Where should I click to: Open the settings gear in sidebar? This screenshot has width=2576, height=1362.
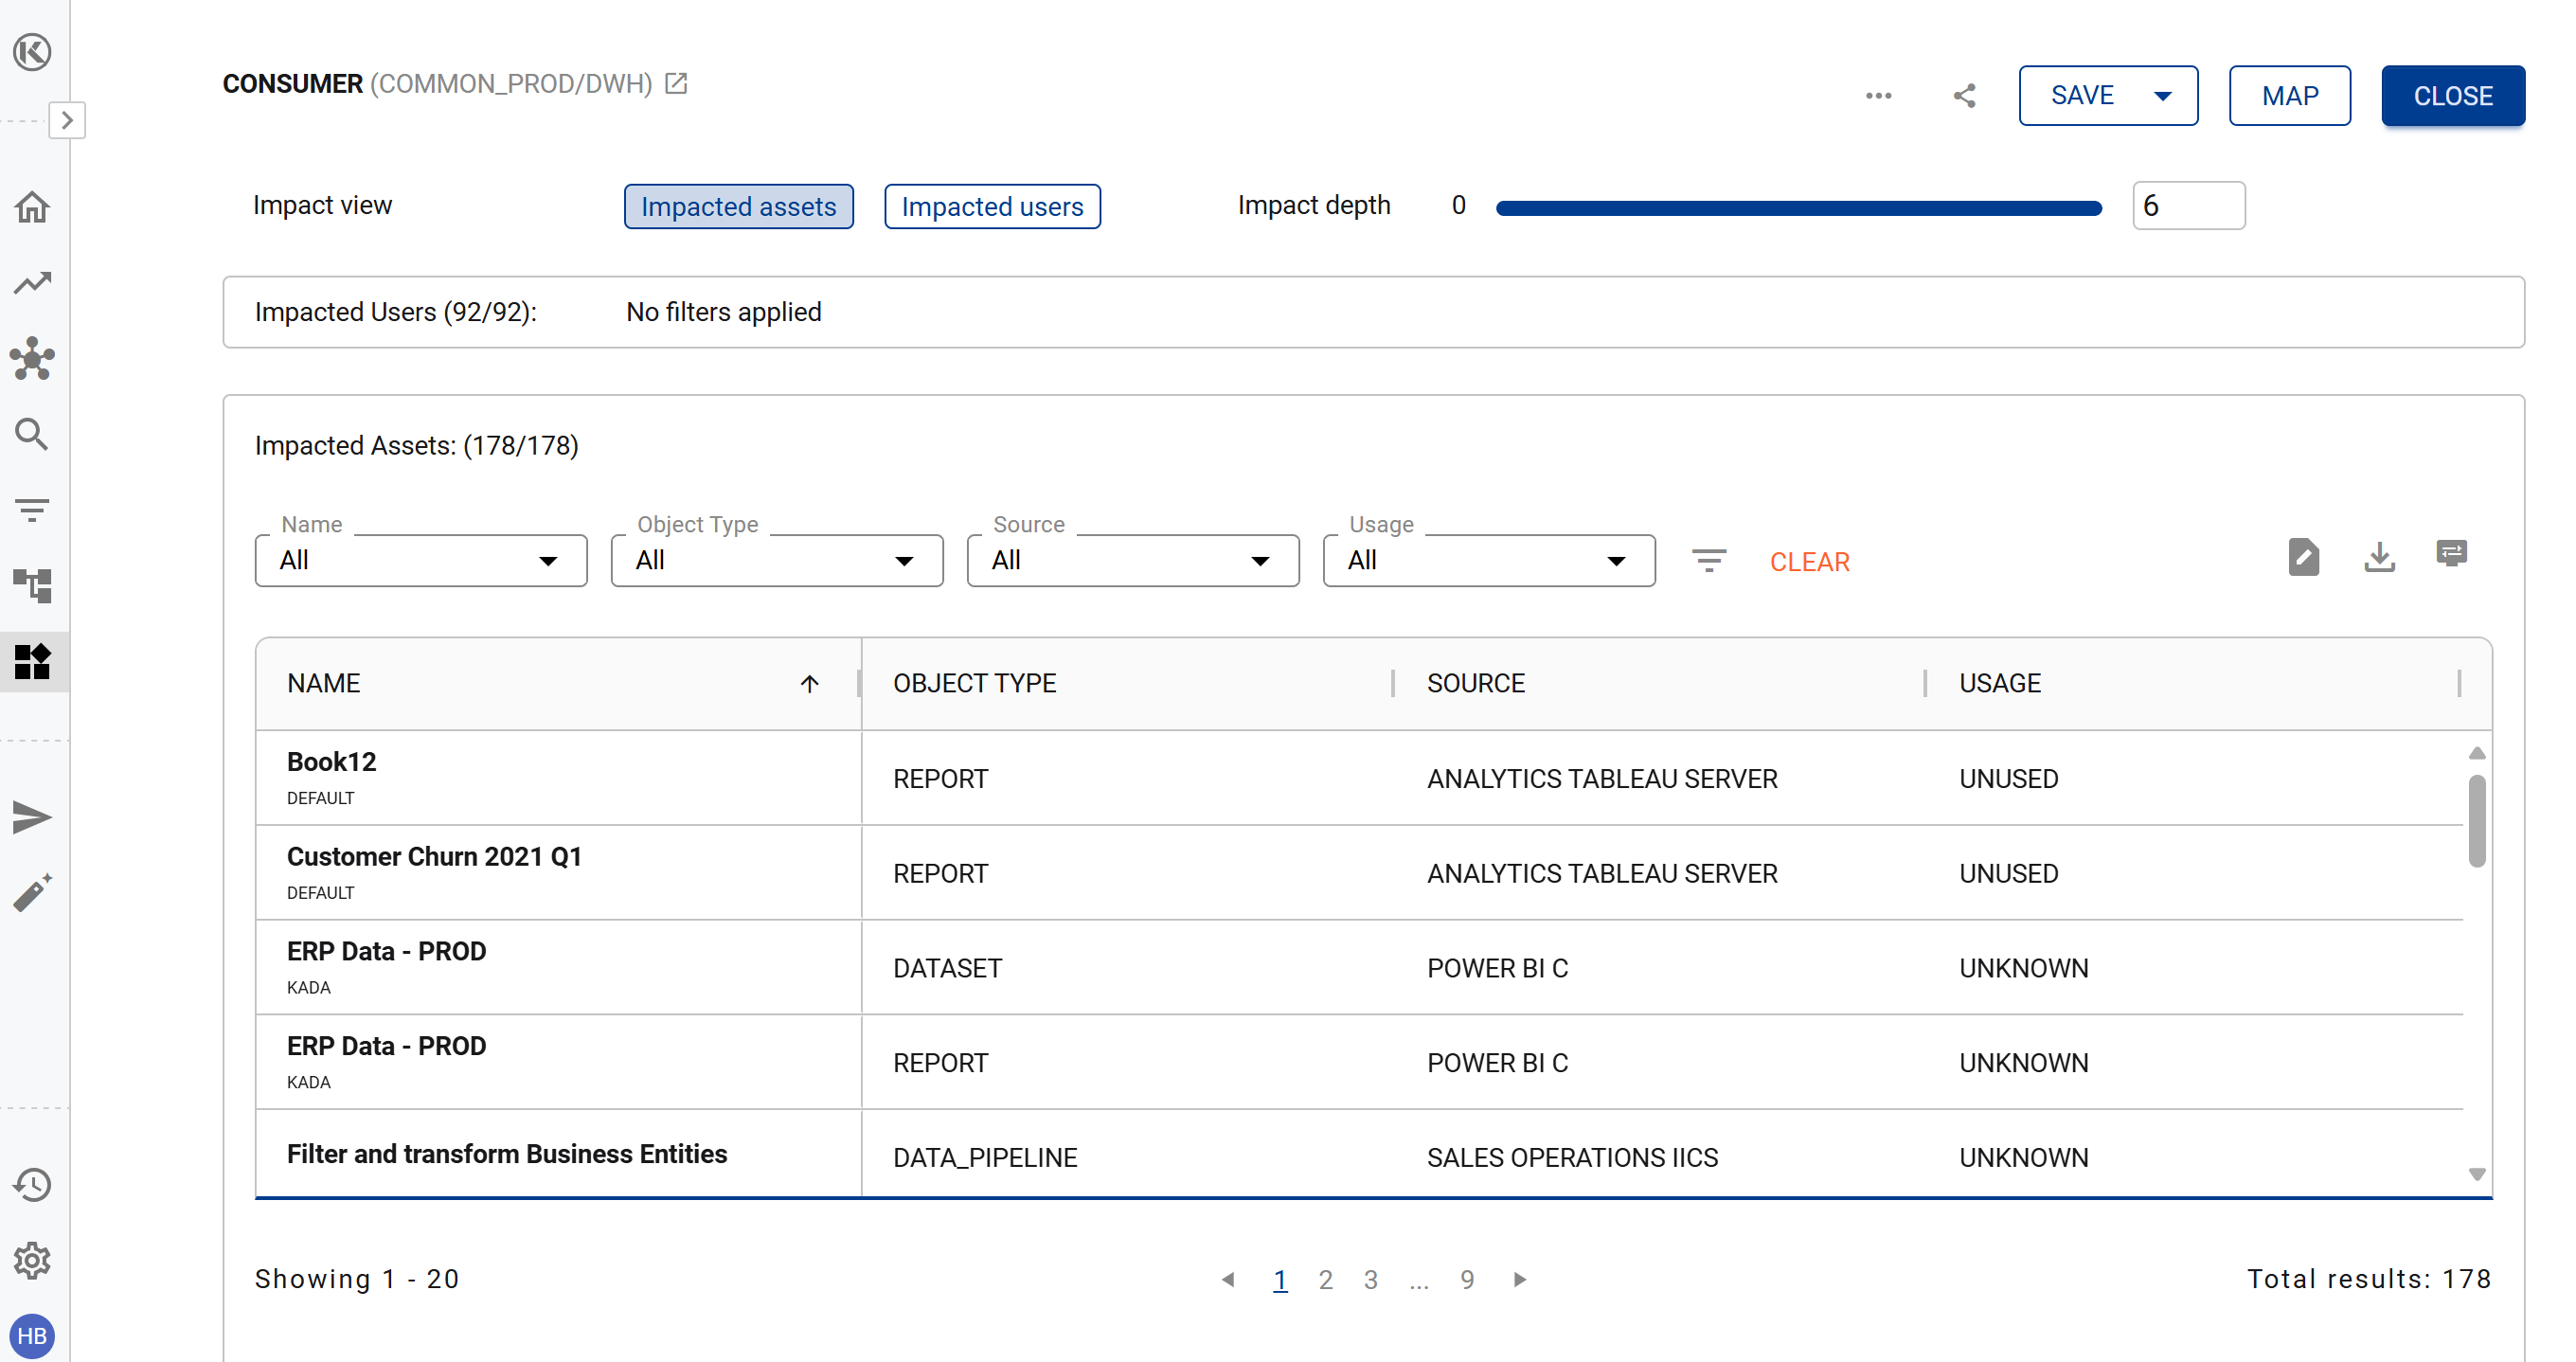click(33, 1260)
